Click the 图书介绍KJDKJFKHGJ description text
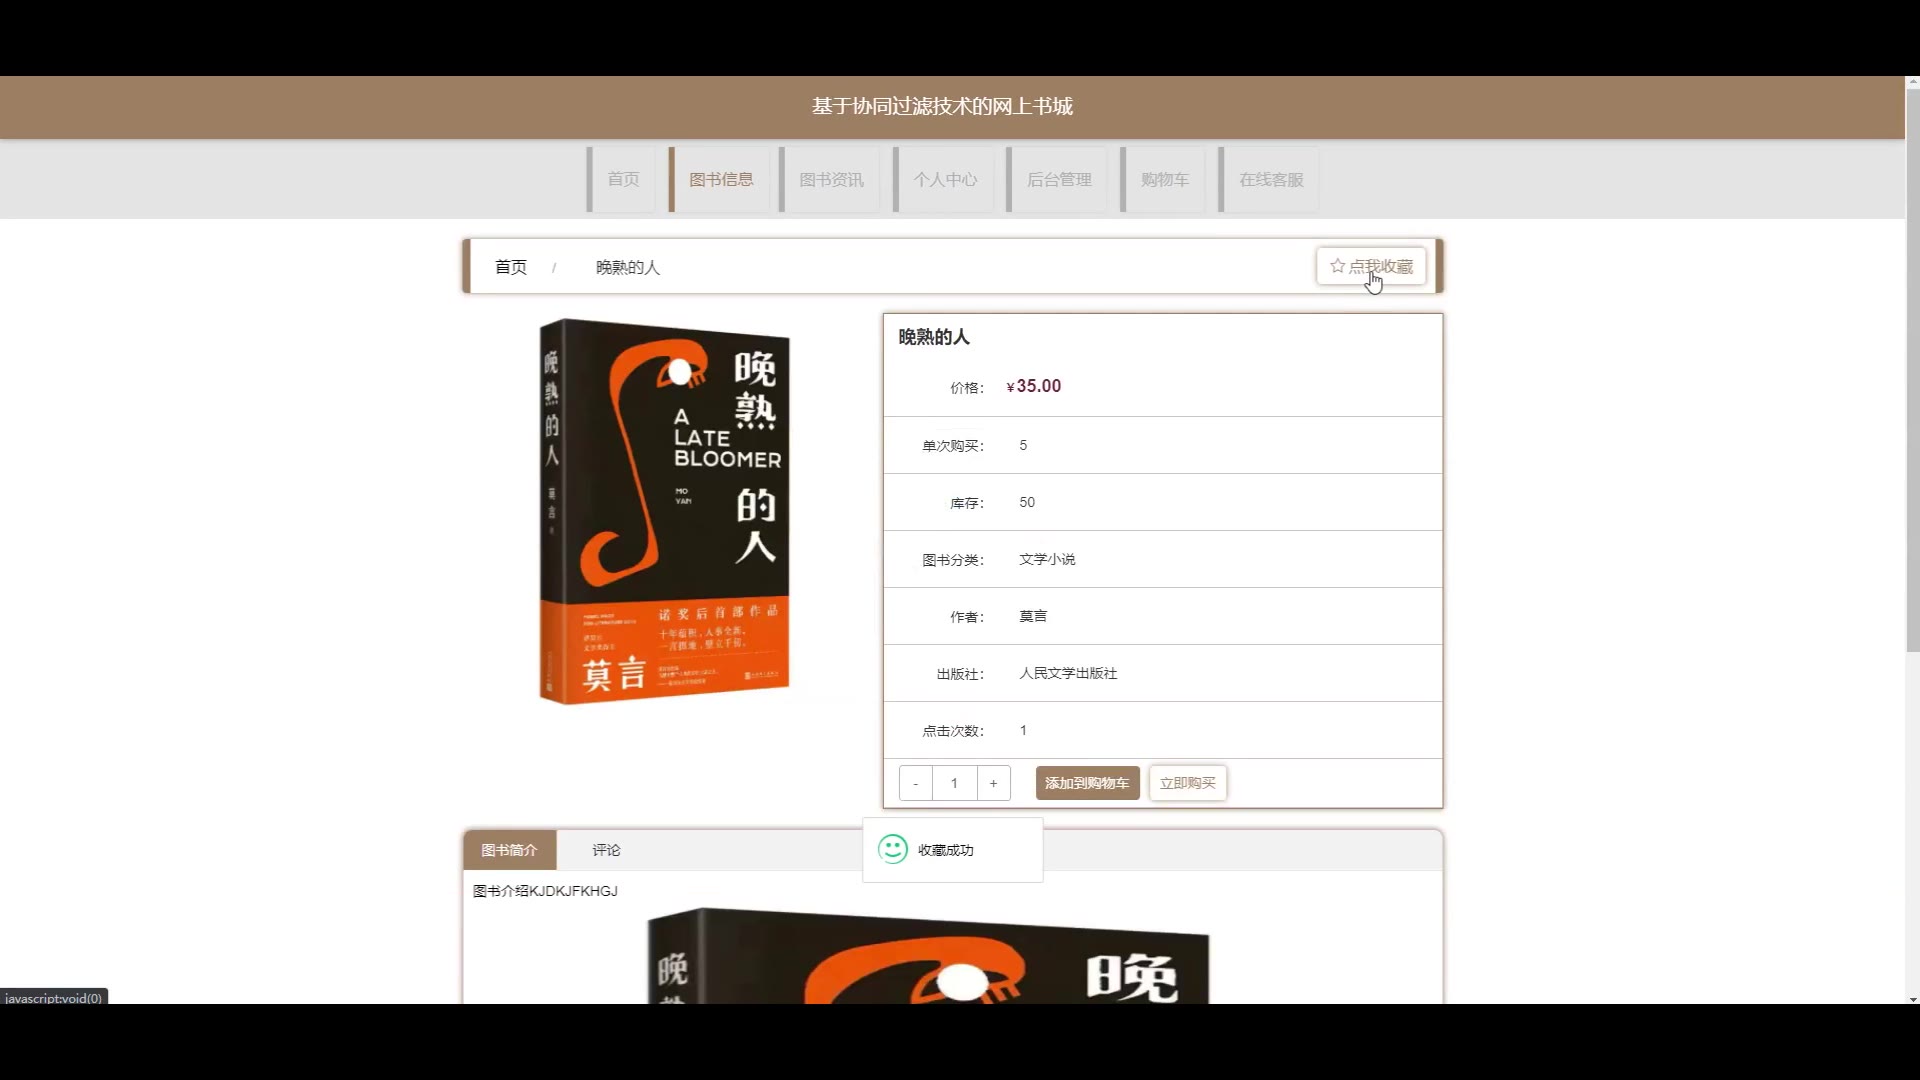1920x1080 pixels. coord(545,891)
